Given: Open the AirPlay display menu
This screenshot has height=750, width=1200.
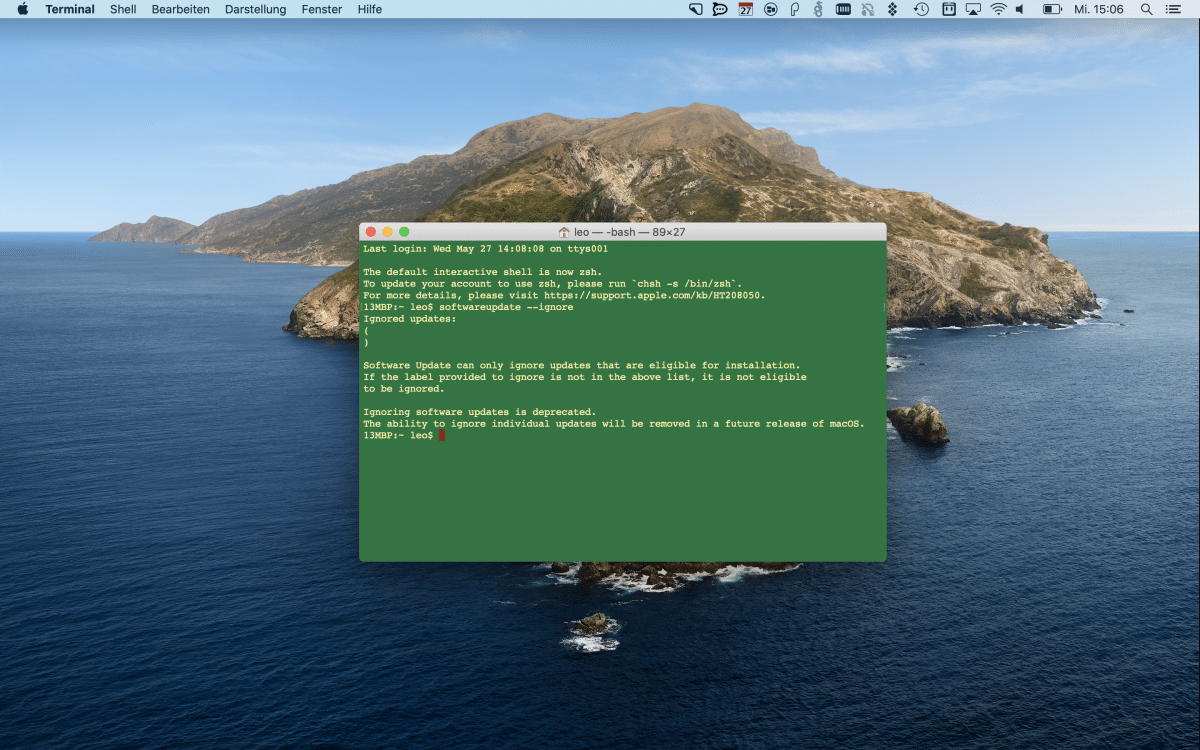Looking at the screenshot, I should point(973,9).
